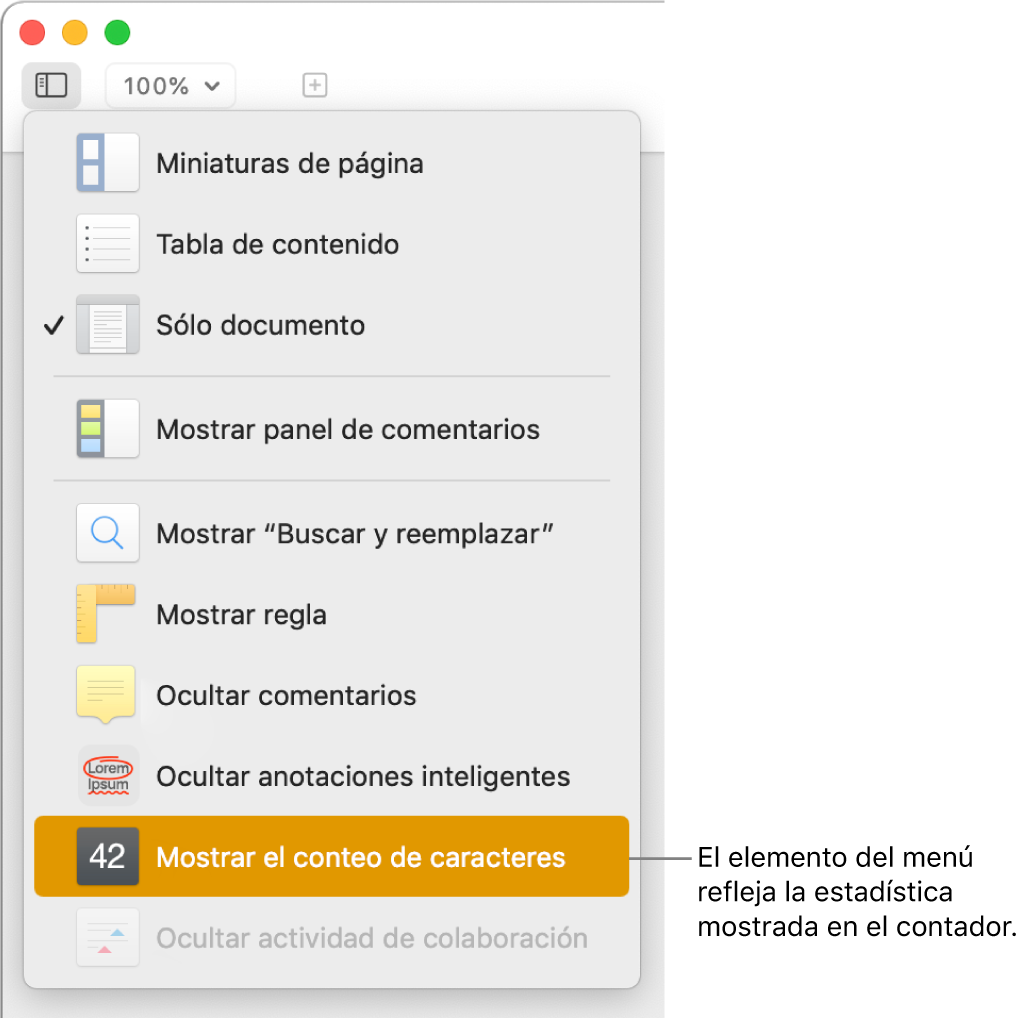This screenshot has width=1027, height=1019.
Task: Click the yellow sticky note icon
Action: tap(107, 693)
